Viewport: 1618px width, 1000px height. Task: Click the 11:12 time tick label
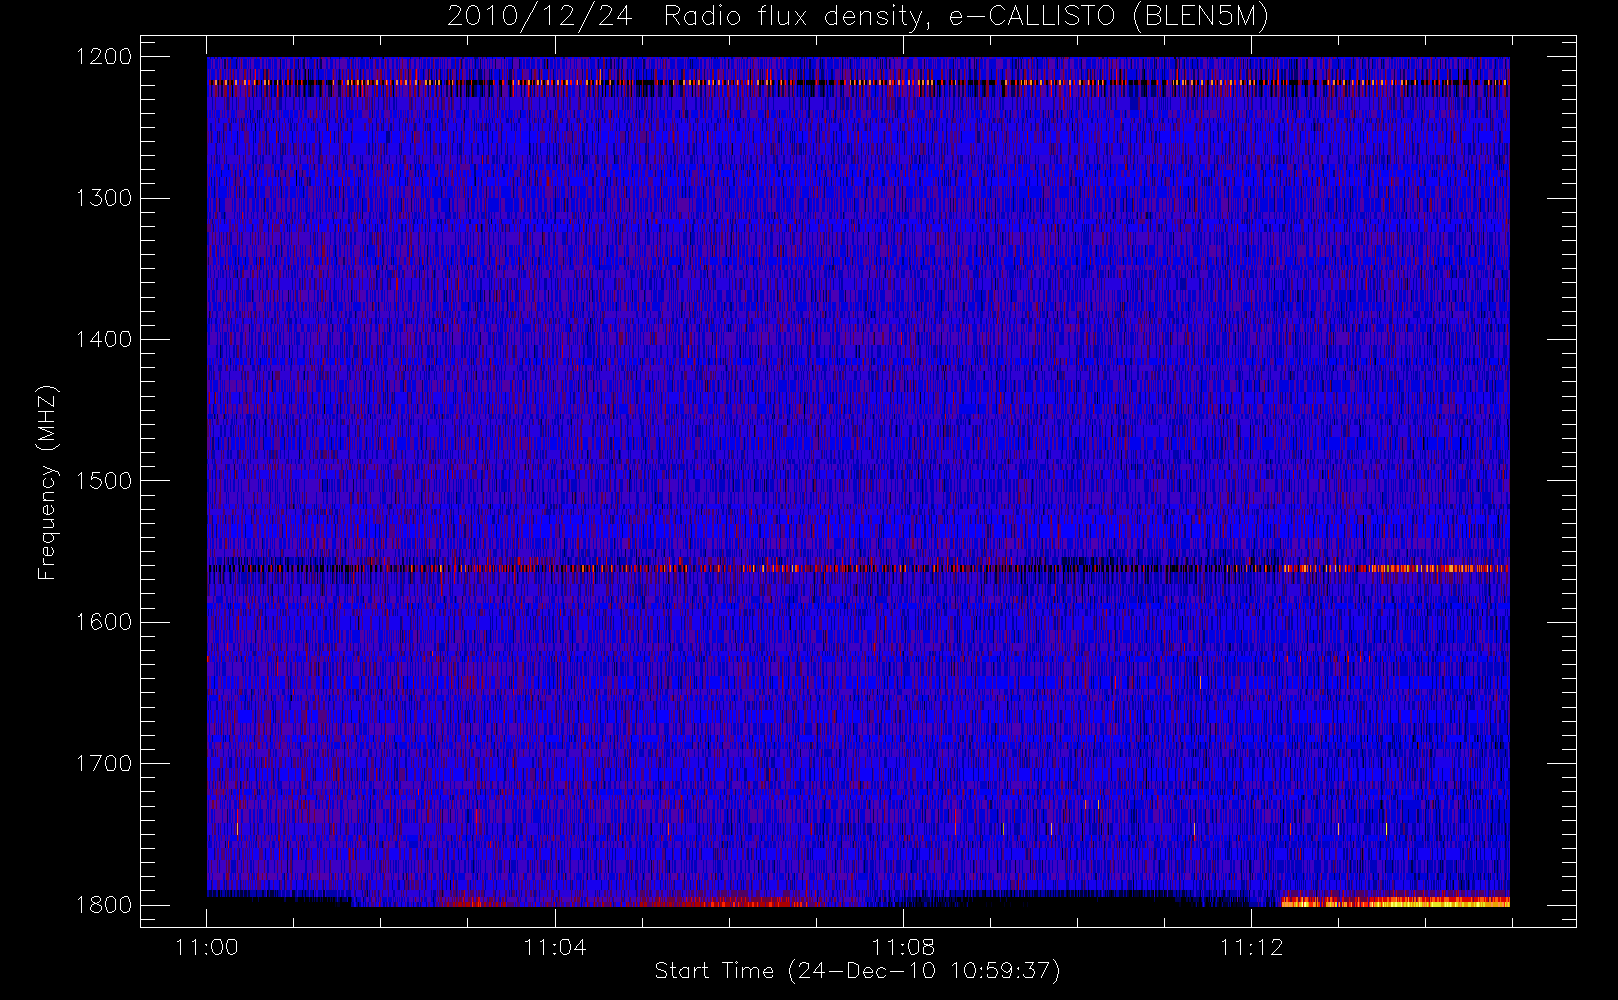1251,947
